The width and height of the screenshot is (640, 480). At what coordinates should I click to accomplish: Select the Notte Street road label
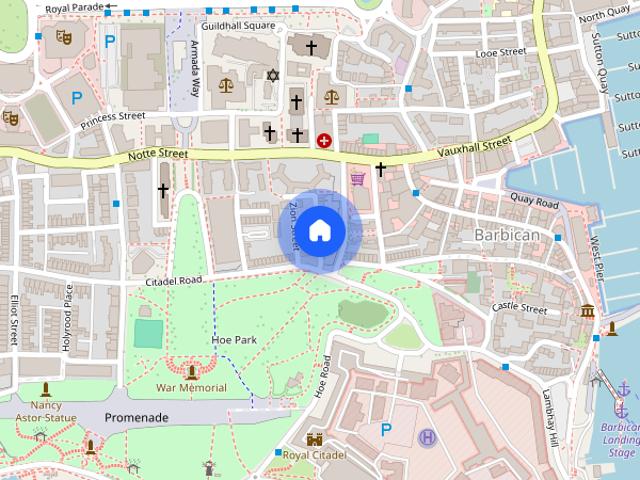[x=158, y=154]
